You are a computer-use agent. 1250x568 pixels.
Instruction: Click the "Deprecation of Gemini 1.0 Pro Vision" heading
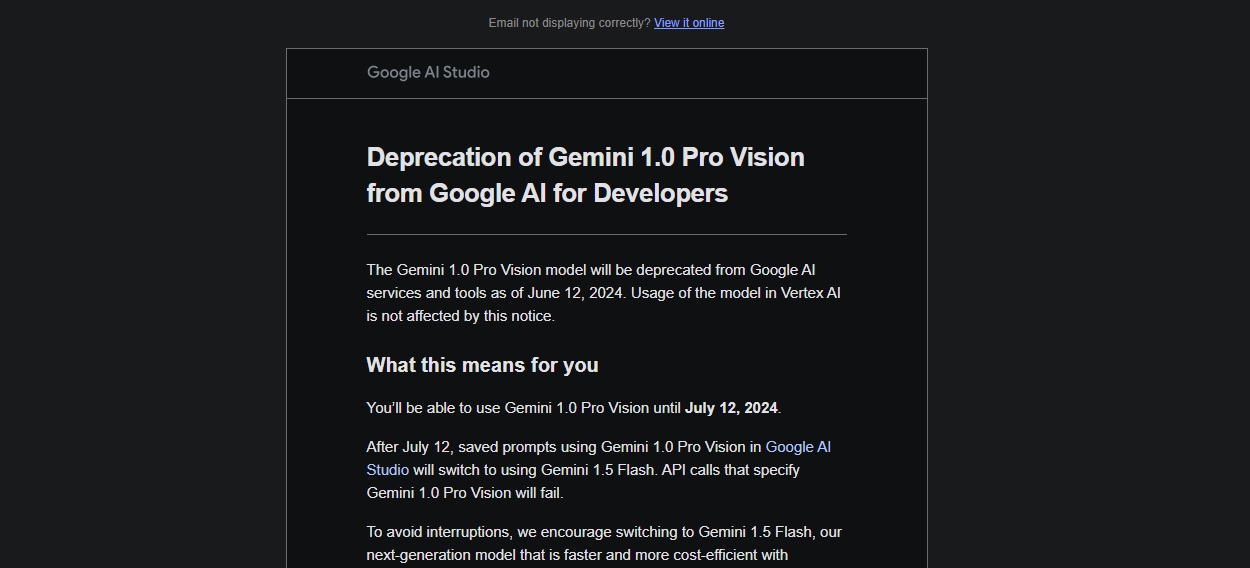(585, 158)
